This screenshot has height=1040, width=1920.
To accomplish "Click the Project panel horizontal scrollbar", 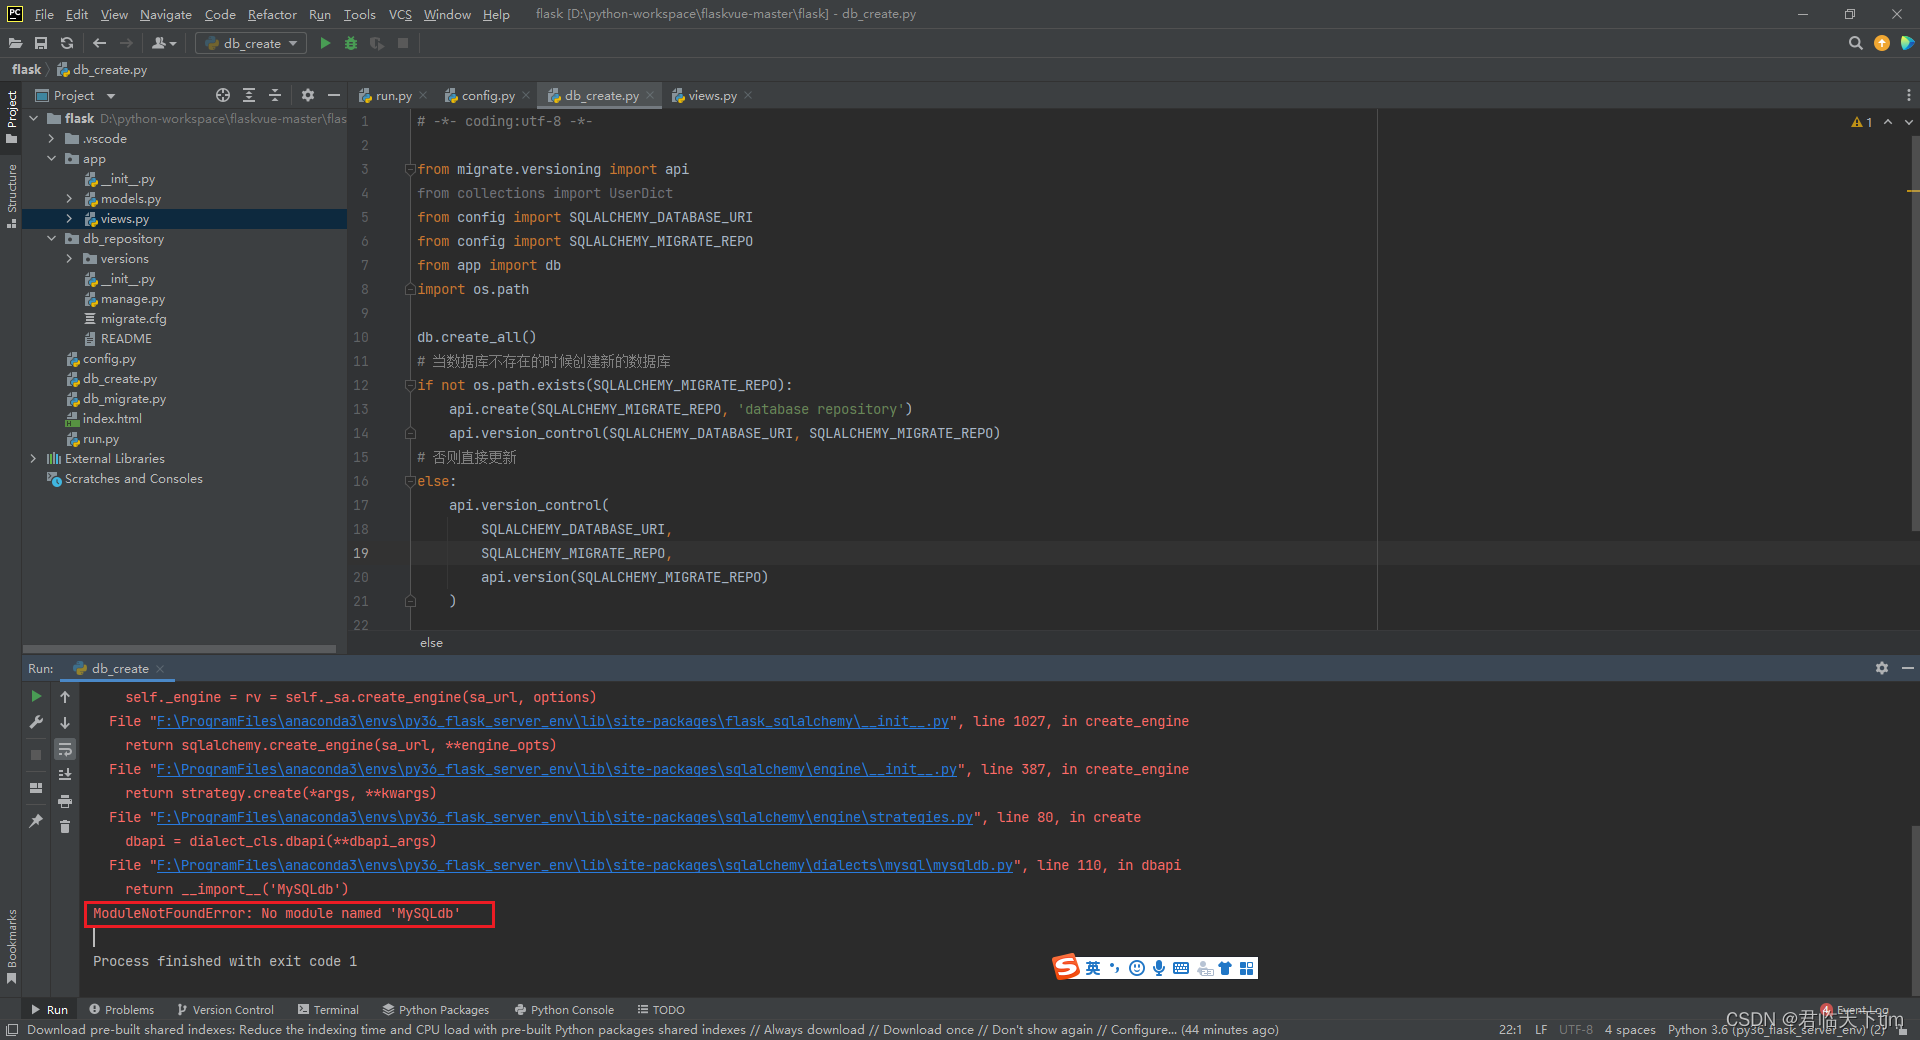I will [179, 649].
